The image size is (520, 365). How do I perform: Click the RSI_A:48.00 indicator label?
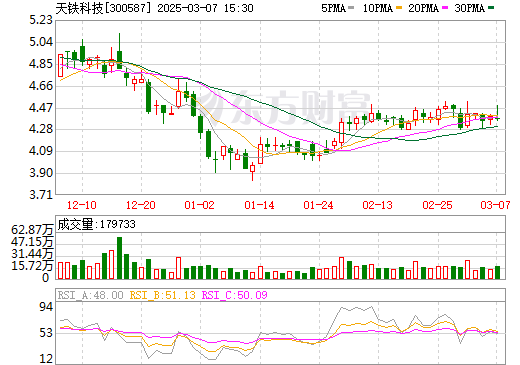[90, 295]
